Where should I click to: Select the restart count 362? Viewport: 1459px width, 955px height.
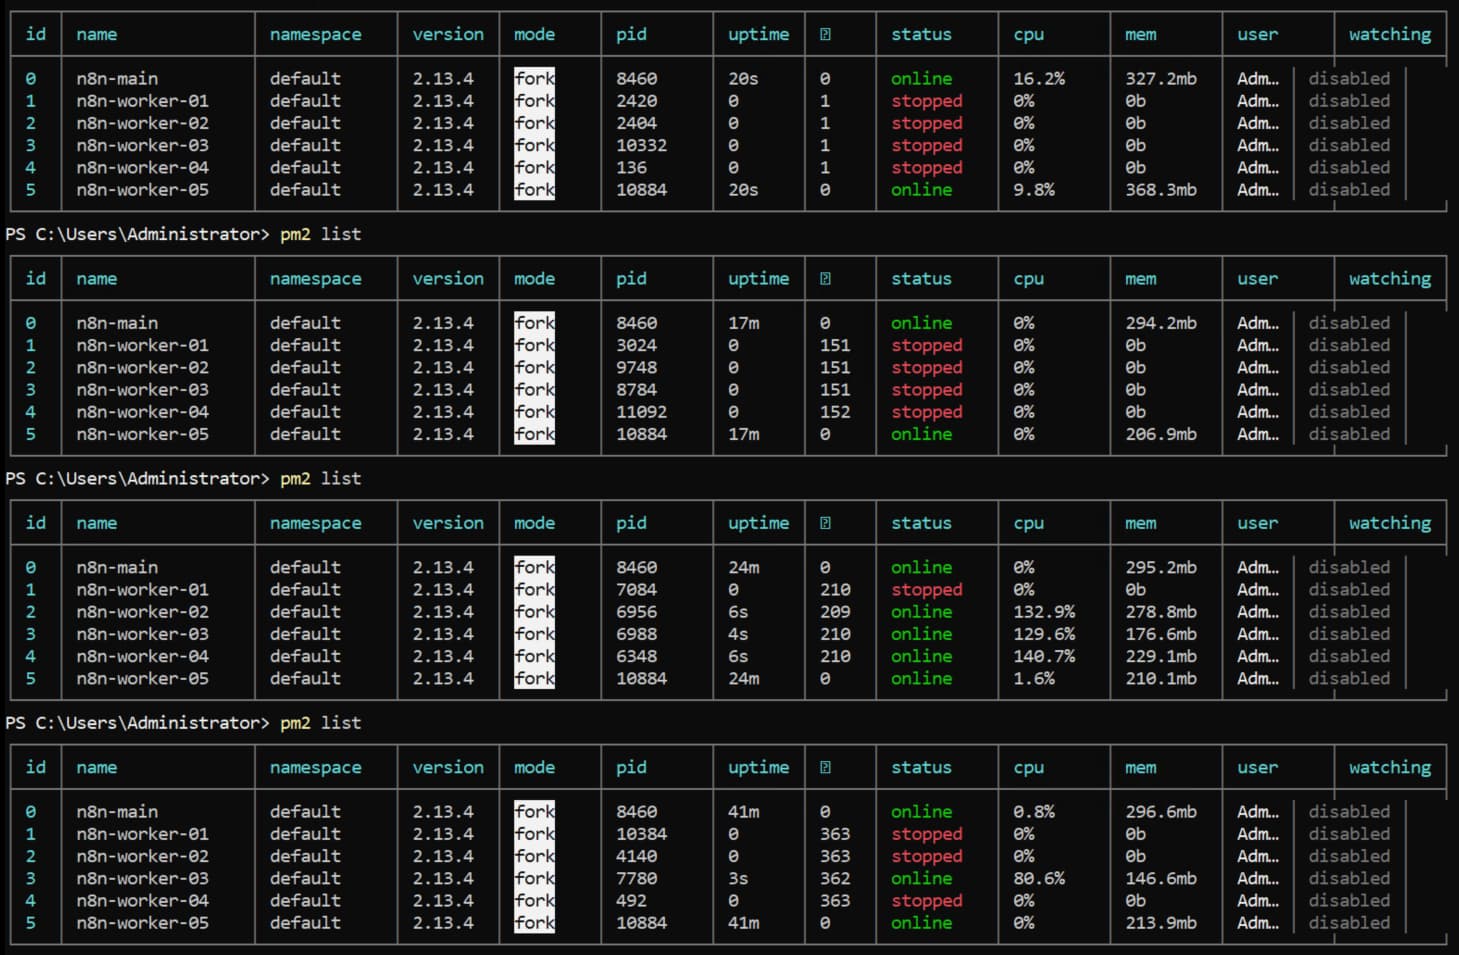click(835, 878)
